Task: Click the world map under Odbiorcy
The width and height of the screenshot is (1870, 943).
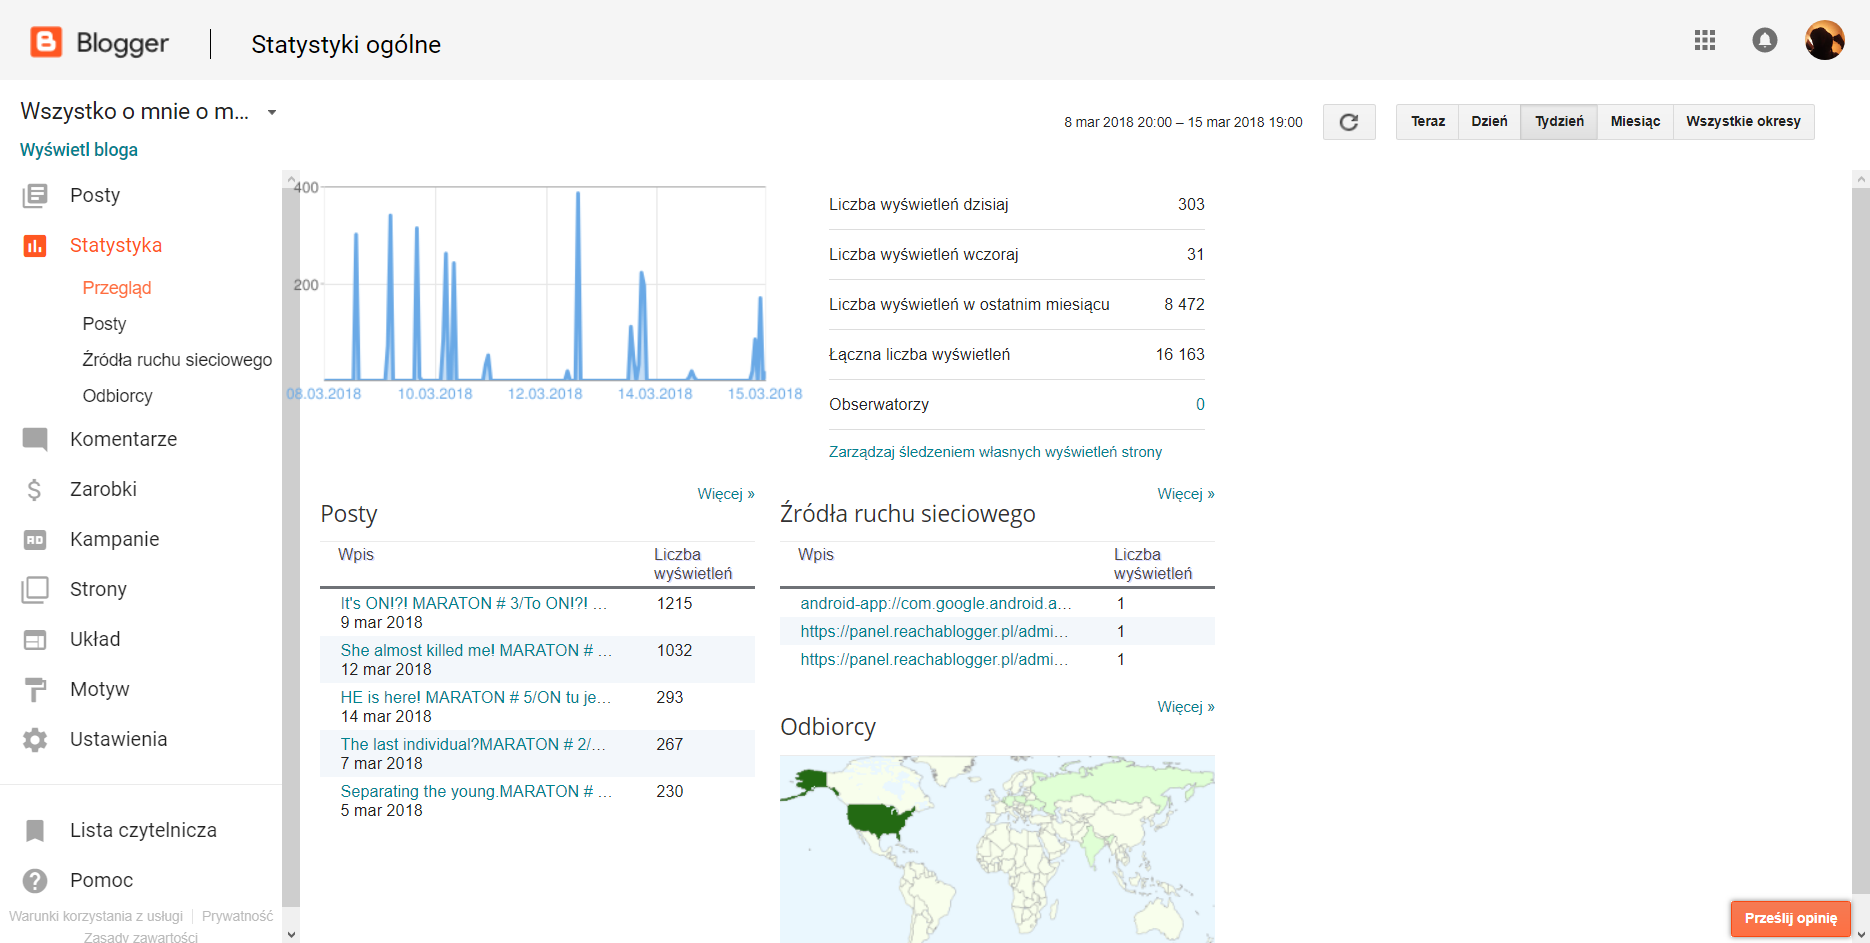Action: click(x=996, y=848)
